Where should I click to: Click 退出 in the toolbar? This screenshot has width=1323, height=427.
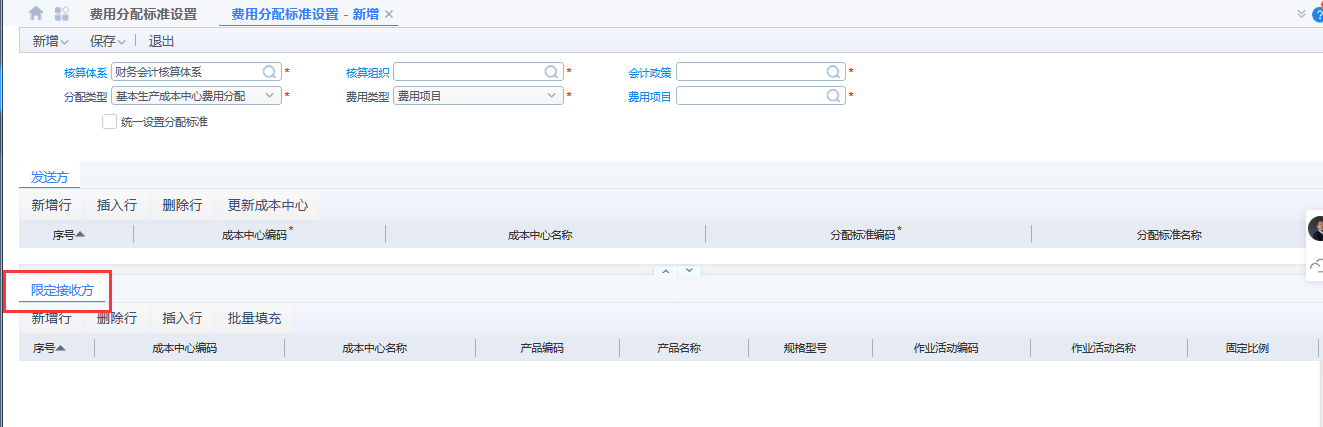161,41
